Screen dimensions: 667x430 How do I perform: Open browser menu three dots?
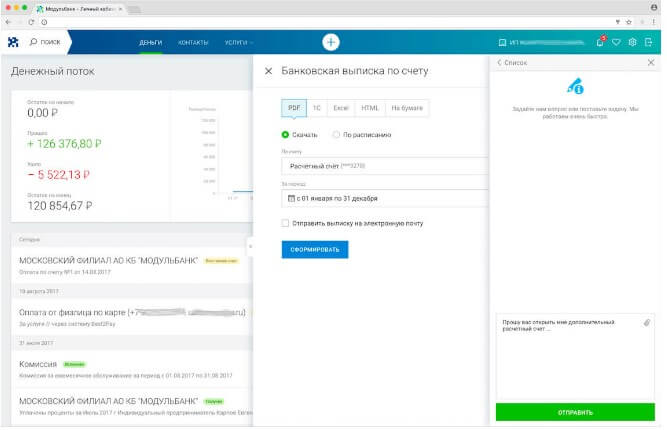tap(654, 22)
